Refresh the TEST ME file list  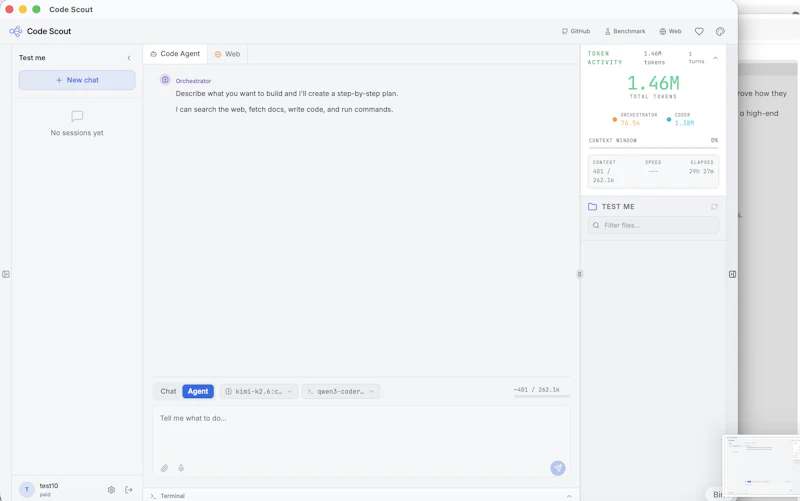coord(714,207)
